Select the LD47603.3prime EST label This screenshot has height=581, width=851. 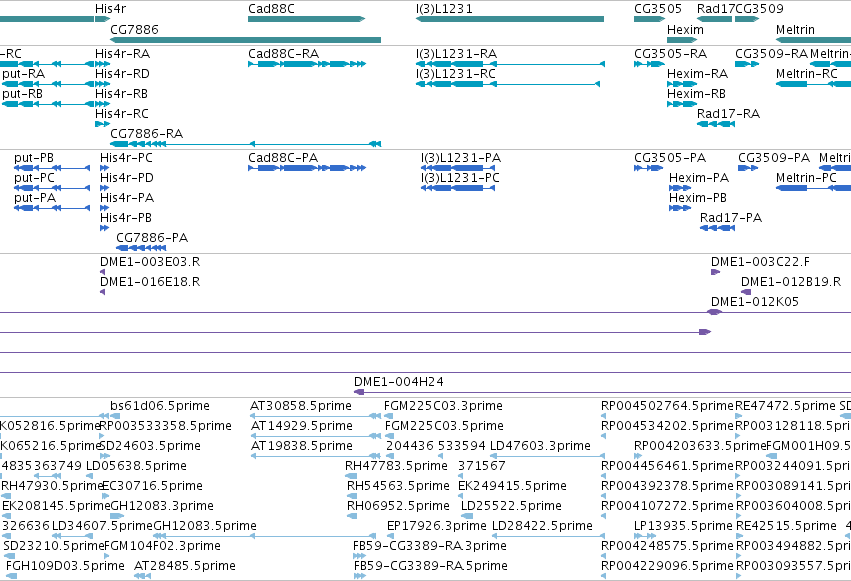(x=541, y=446)
